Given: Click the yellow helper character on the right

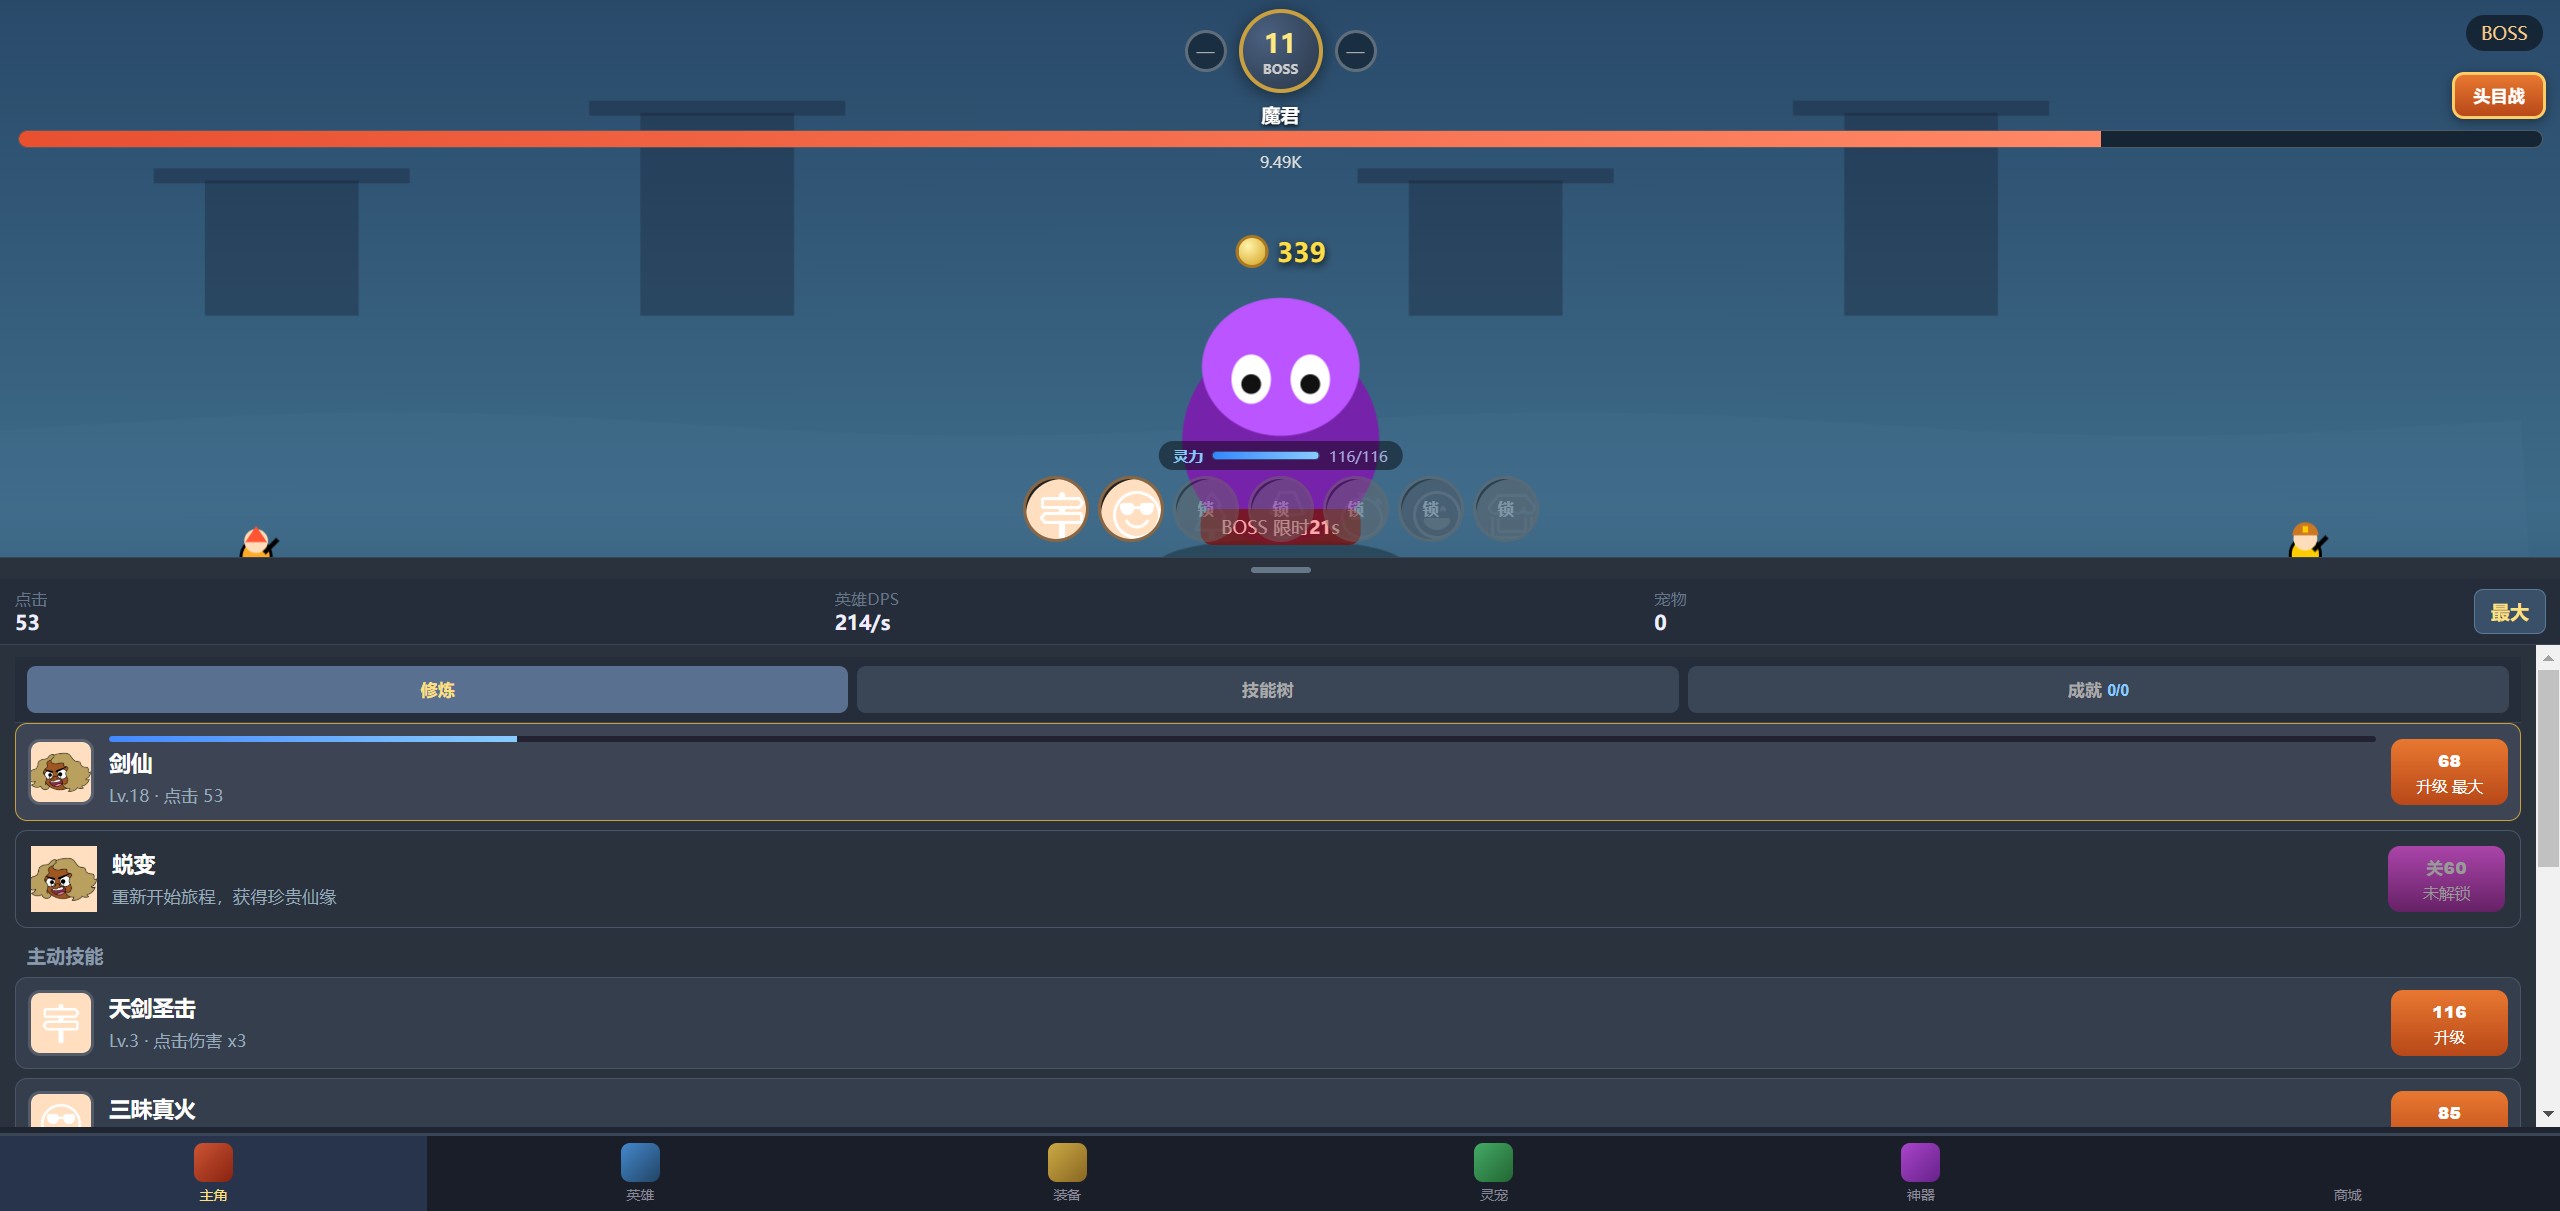Looking at the screenshot, I should (2307, 540).
